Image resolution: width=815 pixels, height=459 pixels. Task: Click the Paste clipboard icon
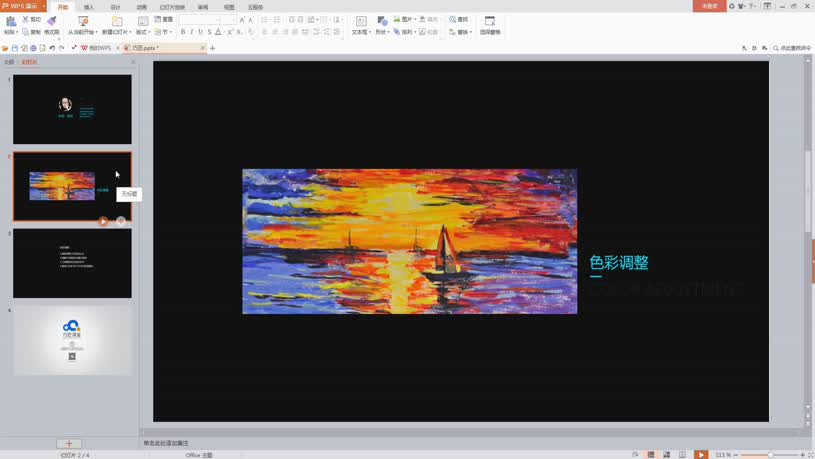10,21
